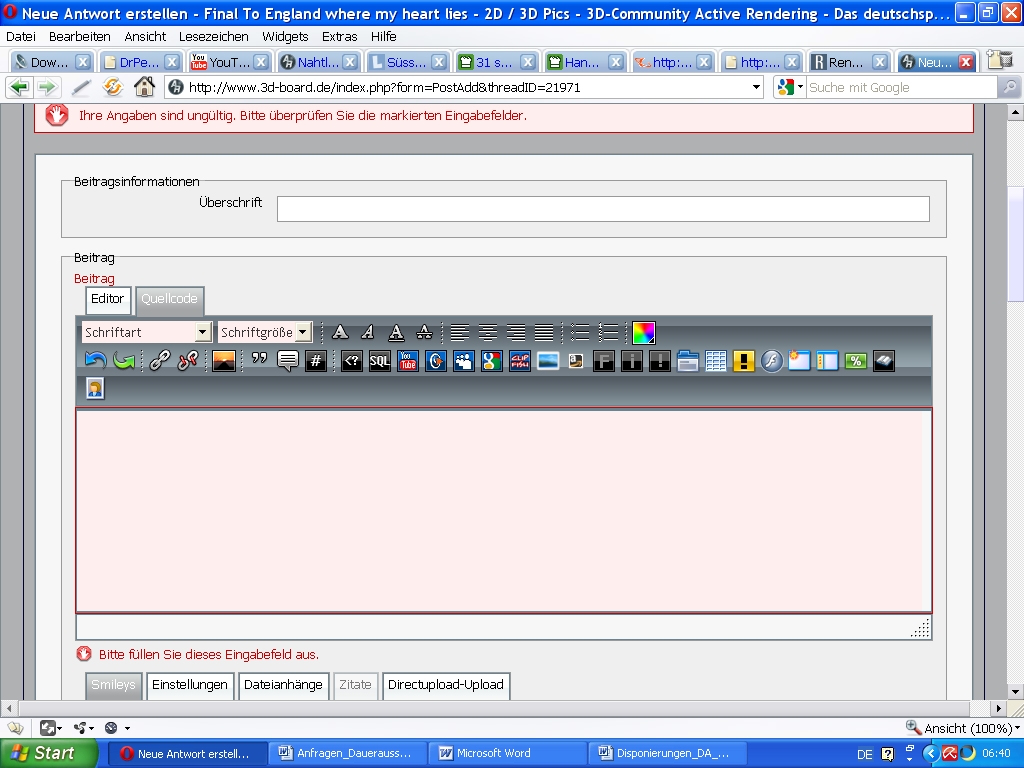1024x768 pixels.
Task: Select the Smileys tab
Action: pyautogui.click(x=114, y=685)
